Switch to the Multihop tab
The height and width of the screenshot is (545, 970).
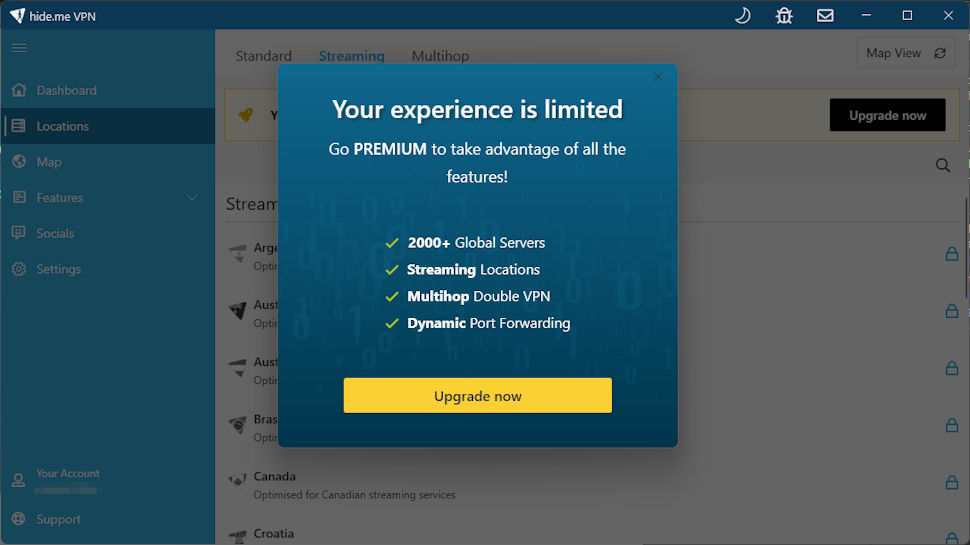[x=440, y=56]
